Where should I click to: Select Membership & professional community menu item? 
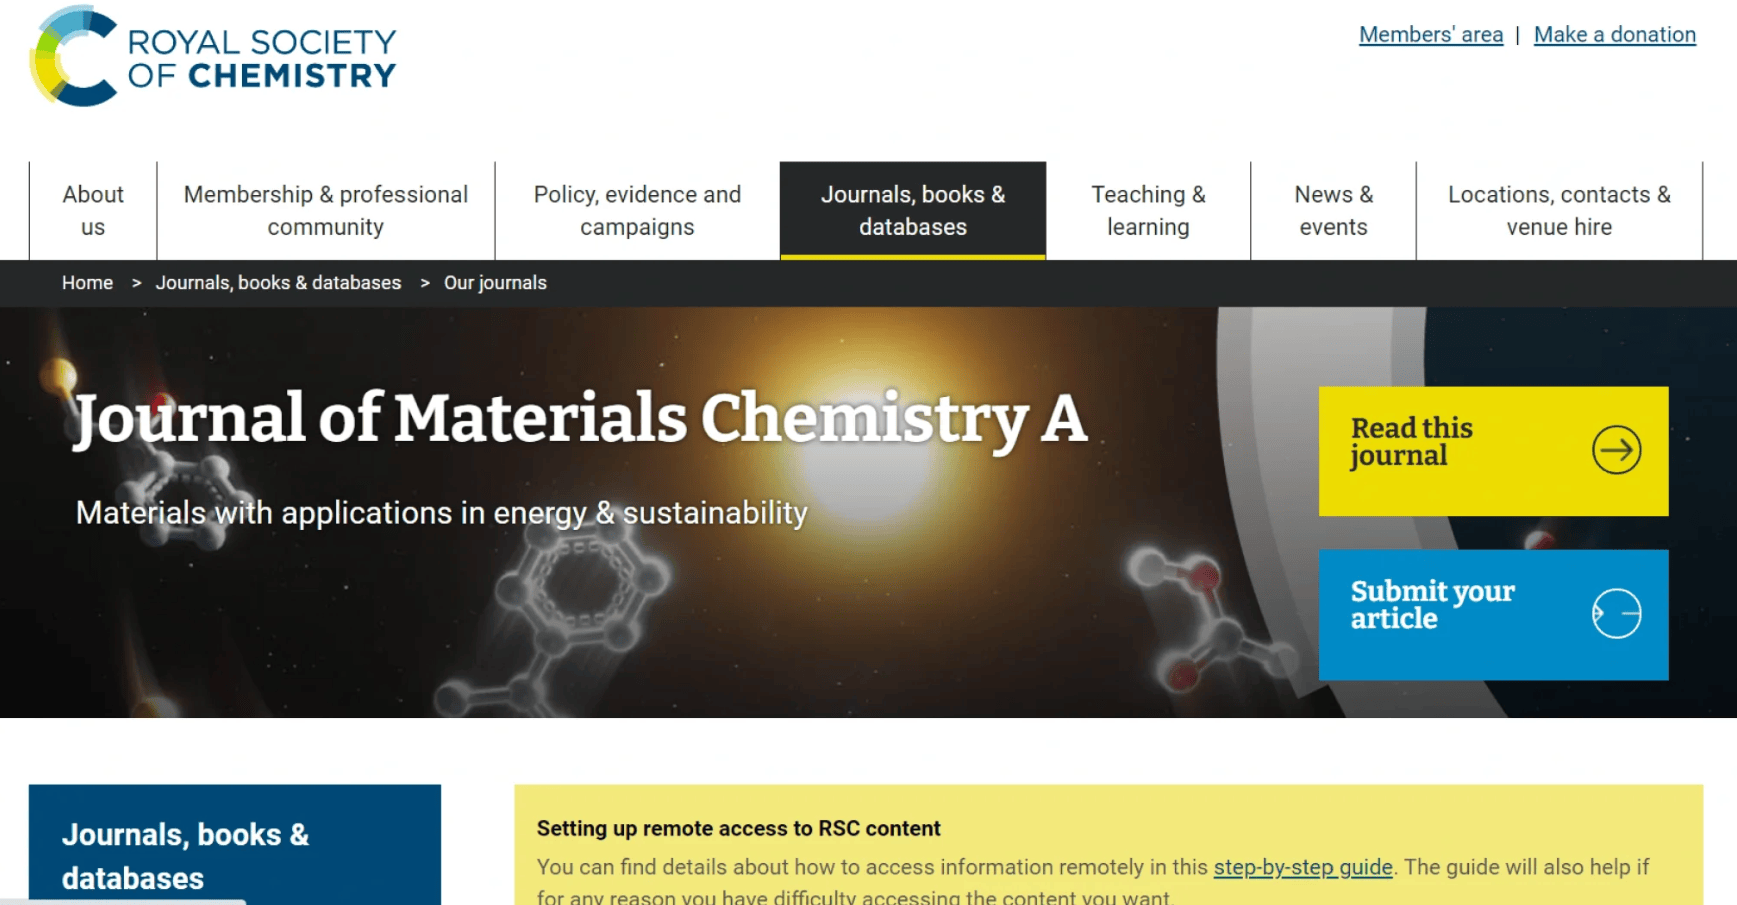[325, 210]
